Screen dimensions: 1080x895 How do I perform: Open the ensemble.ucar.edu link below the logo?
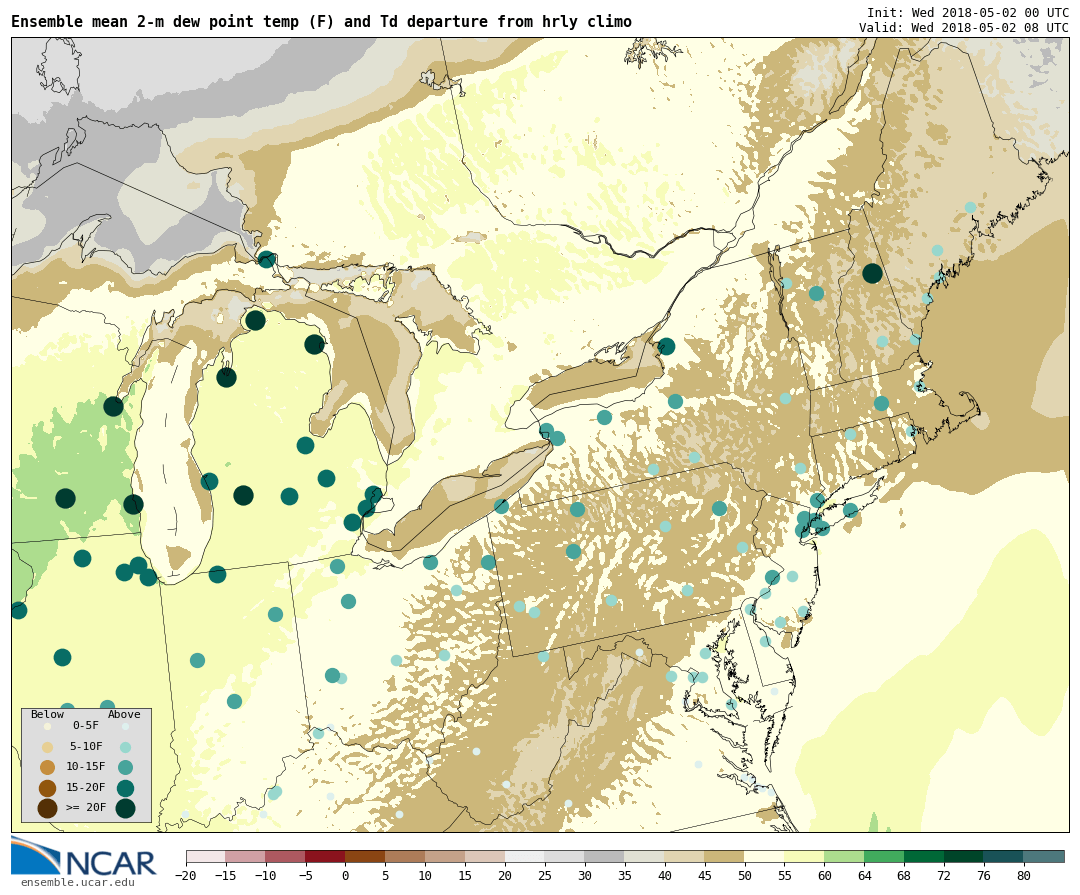point(77,882)
